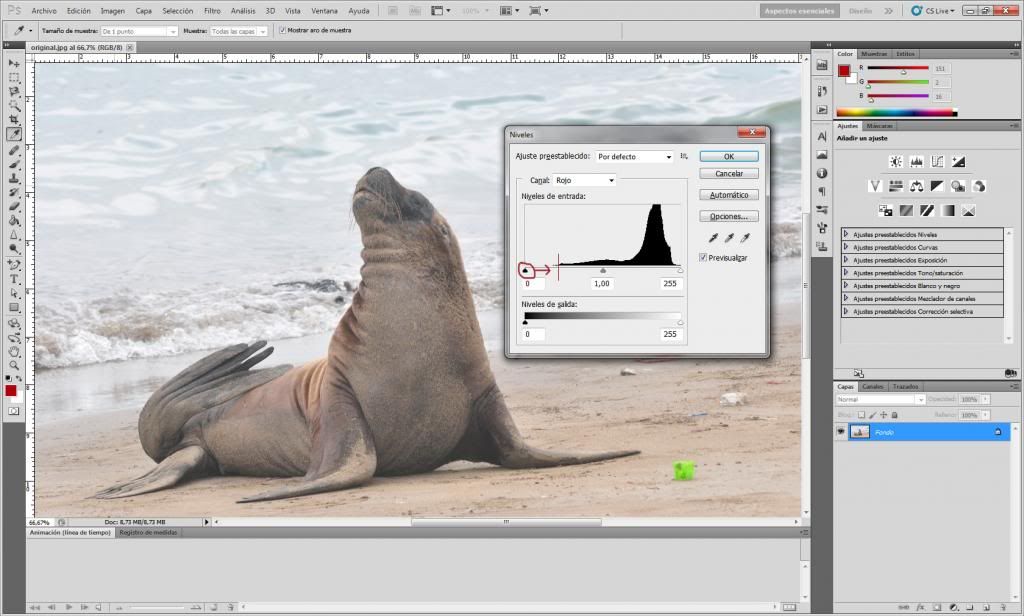The width and height of the screenshot is (1024, 616).
Task: Toggle Quick Mask mode in the toolbox
Action: 14,412
